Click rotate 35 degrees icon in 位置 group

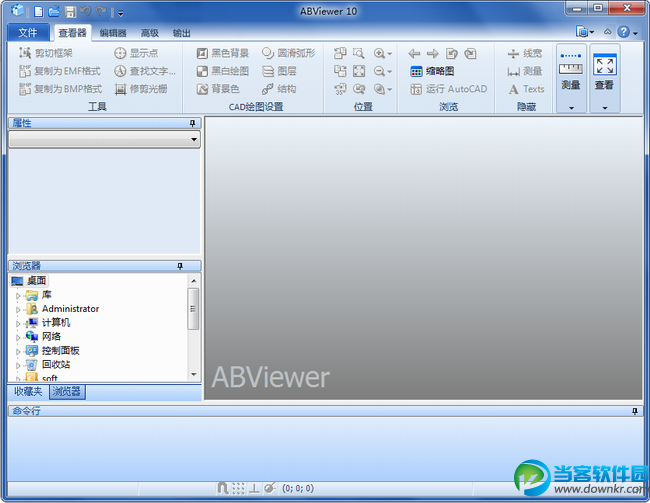(340, 89)
